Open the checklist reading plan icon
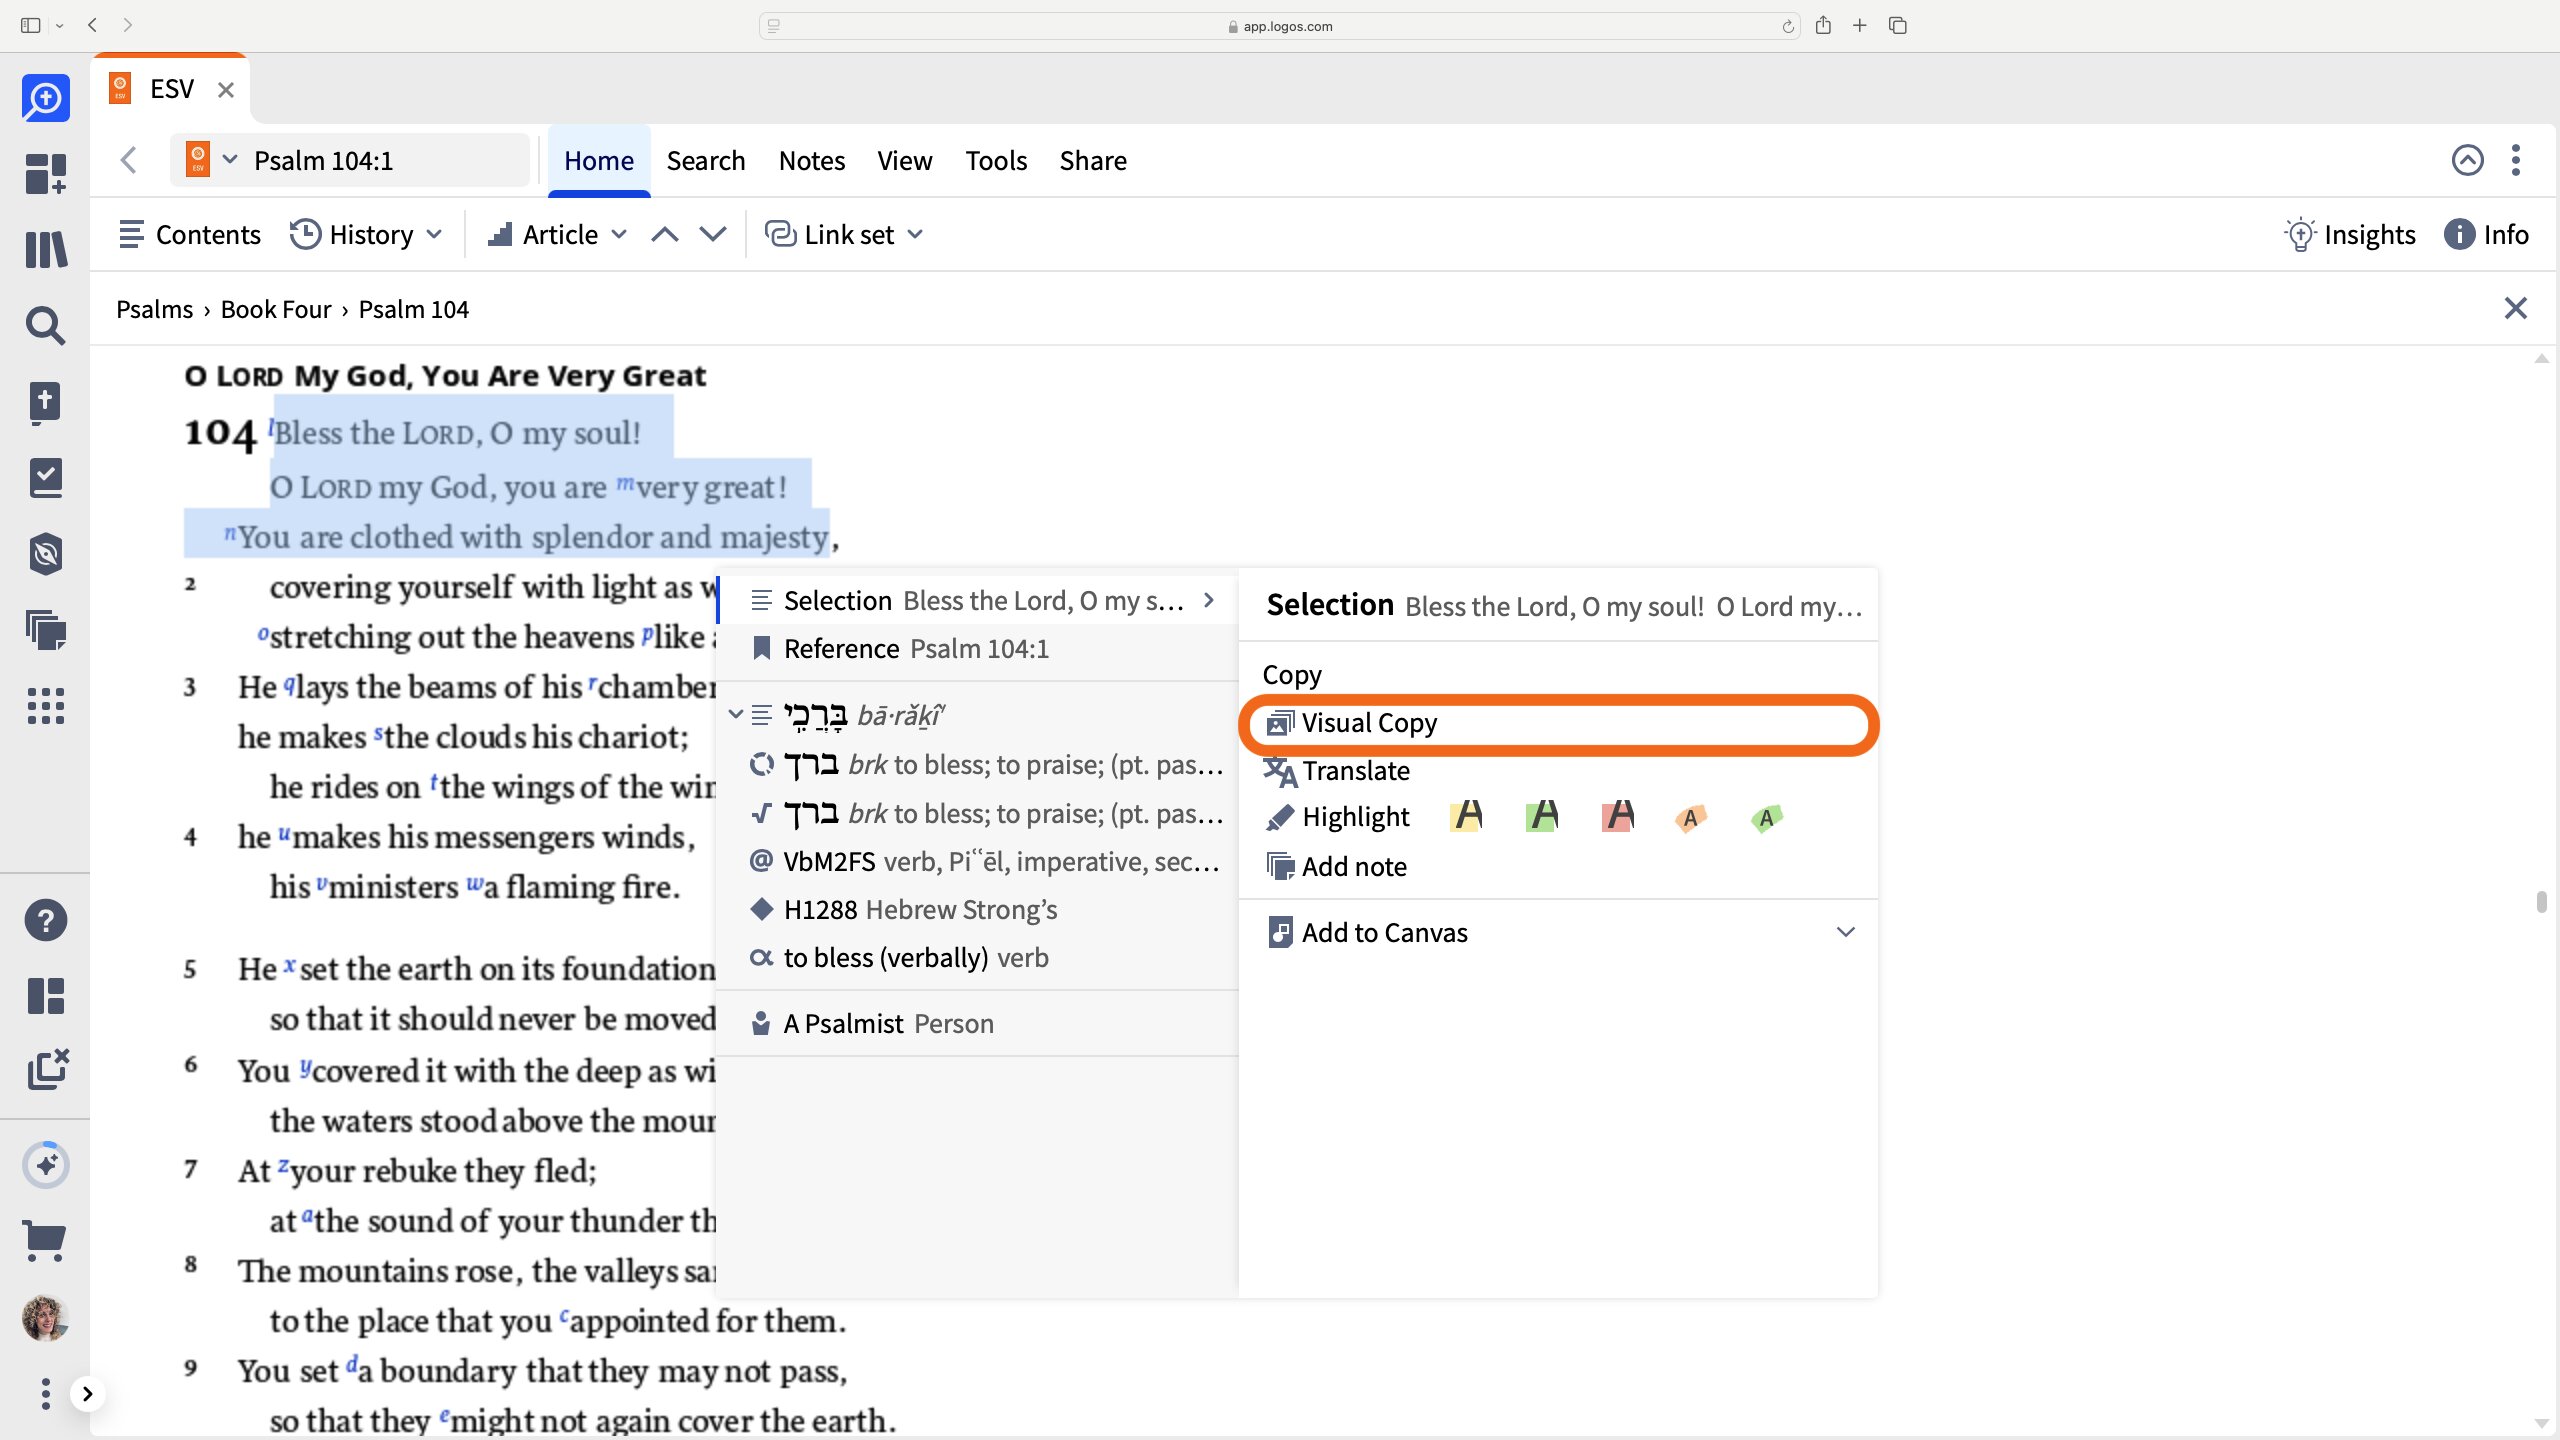Screen dimensions: 2560x1440 coord(46,478)
